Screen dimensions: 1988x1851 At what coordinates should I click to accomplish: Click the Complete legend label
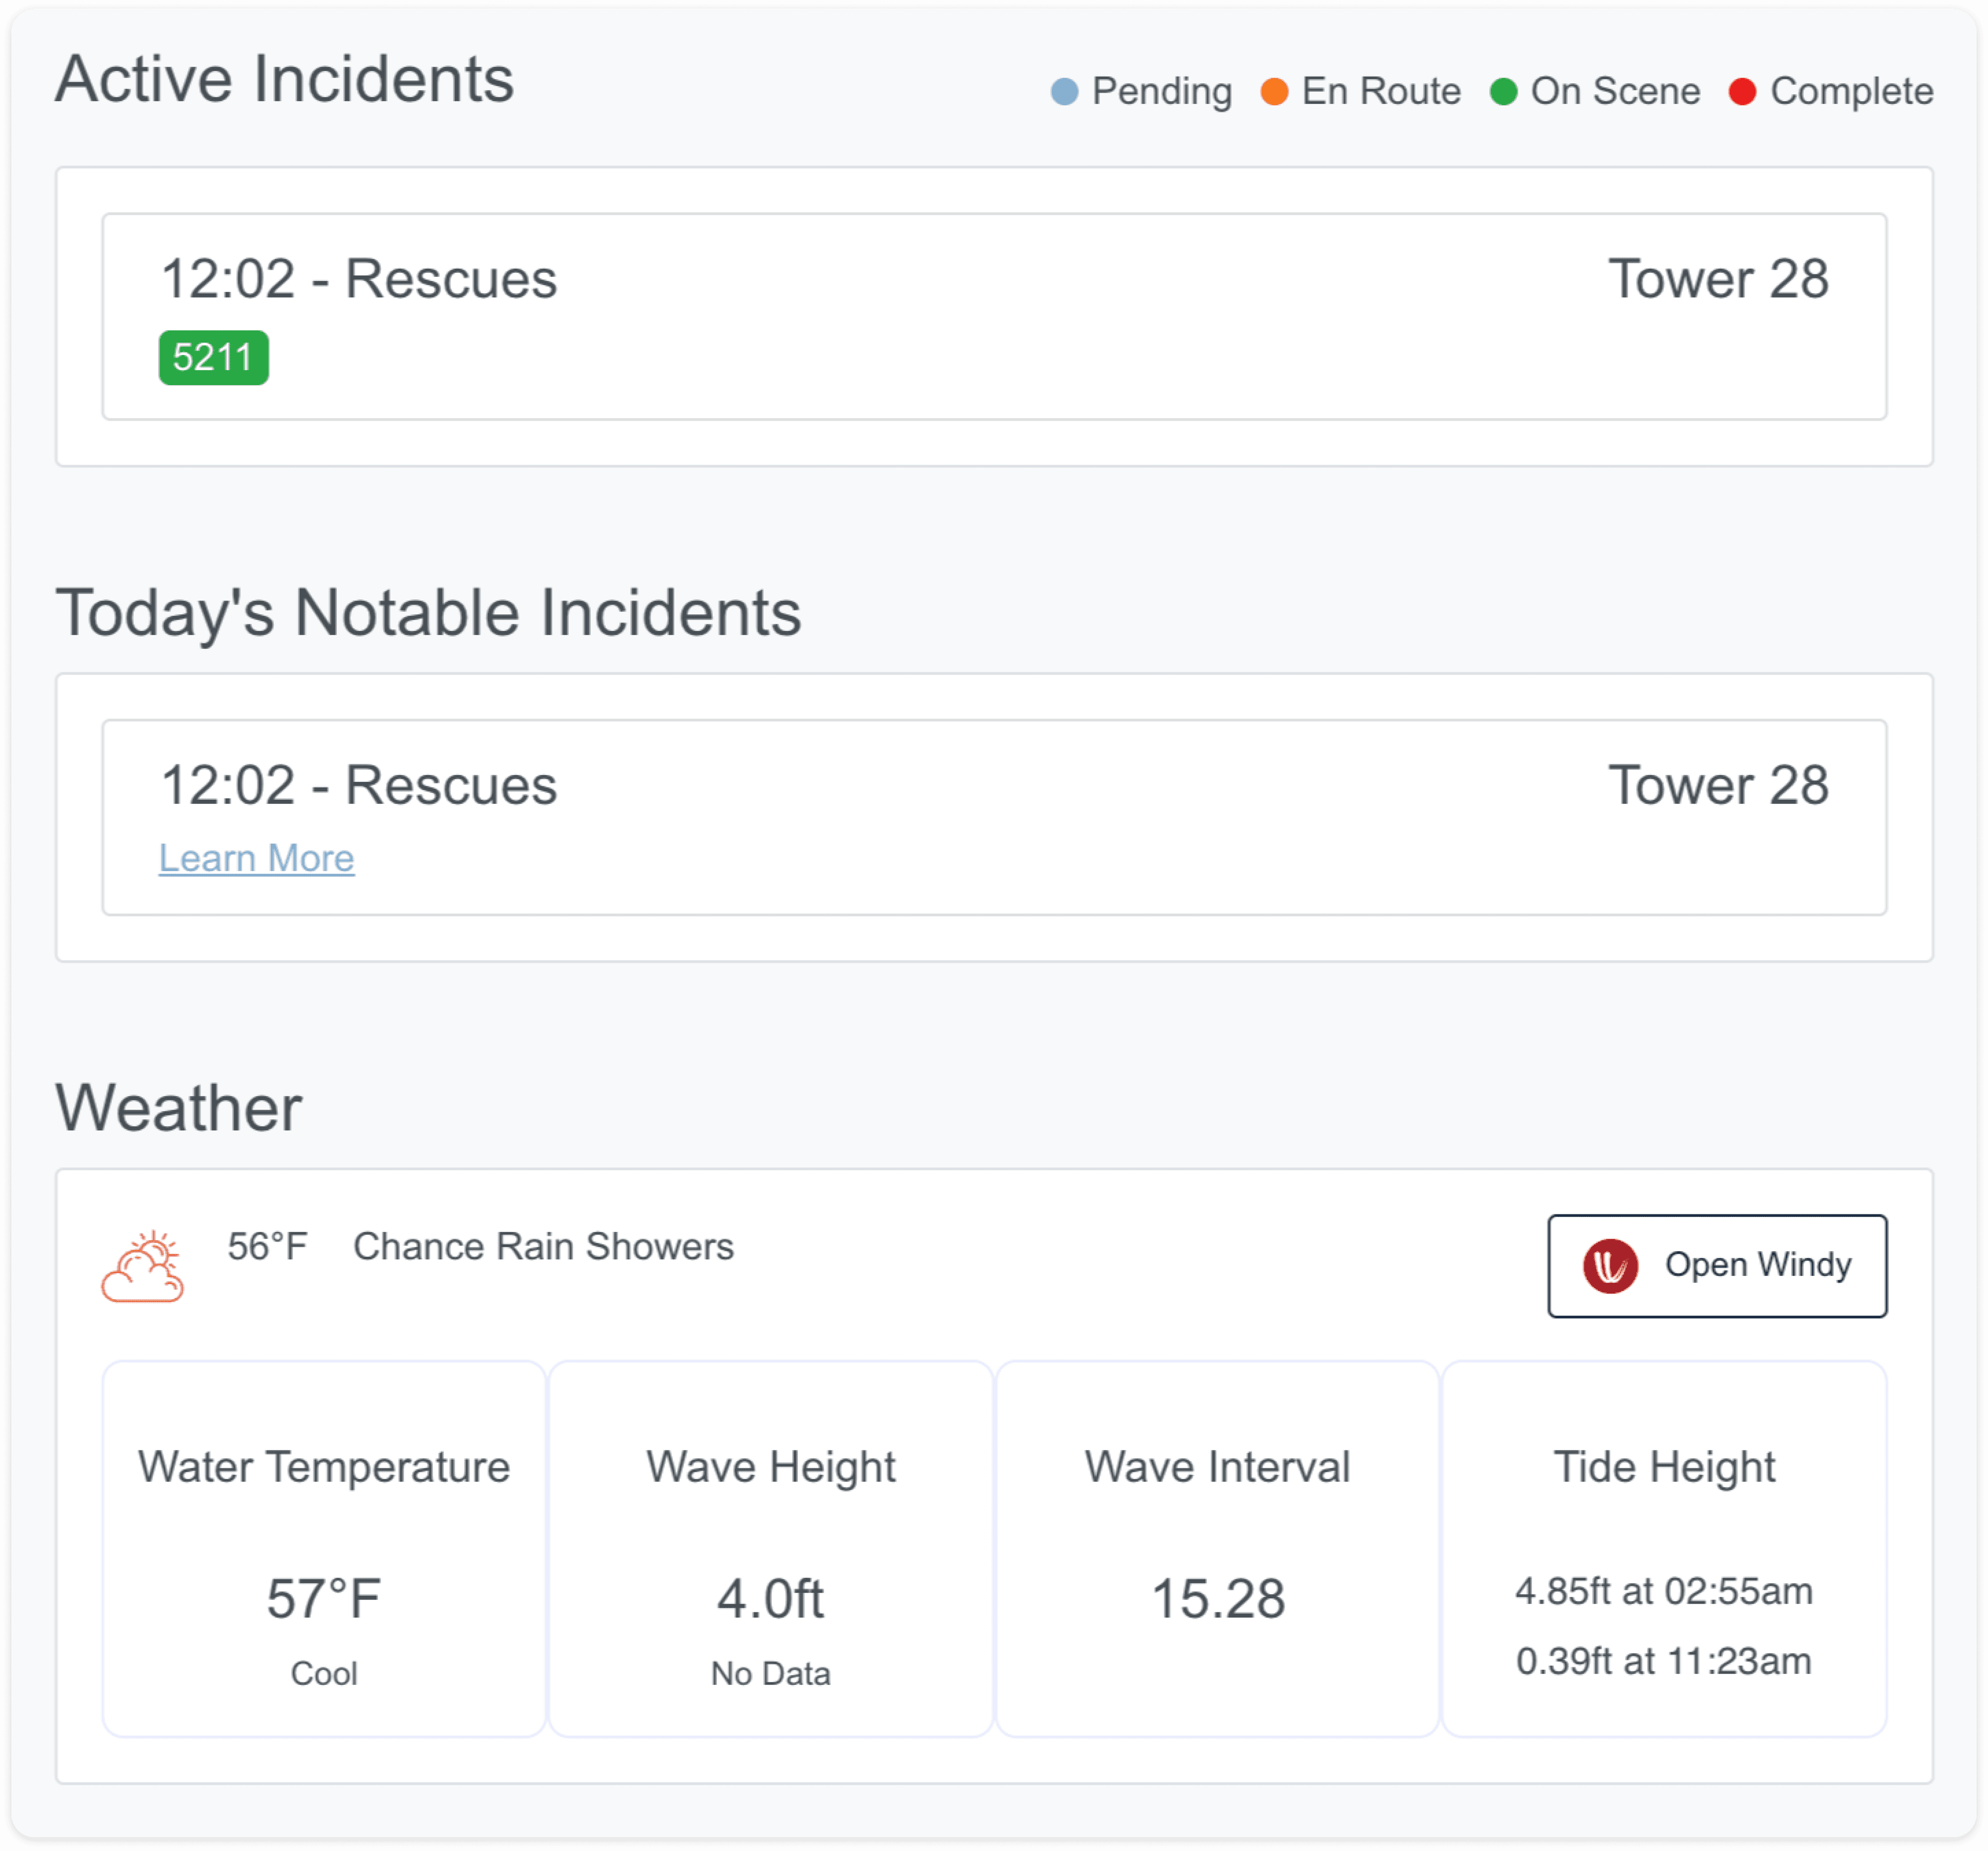1852,92
